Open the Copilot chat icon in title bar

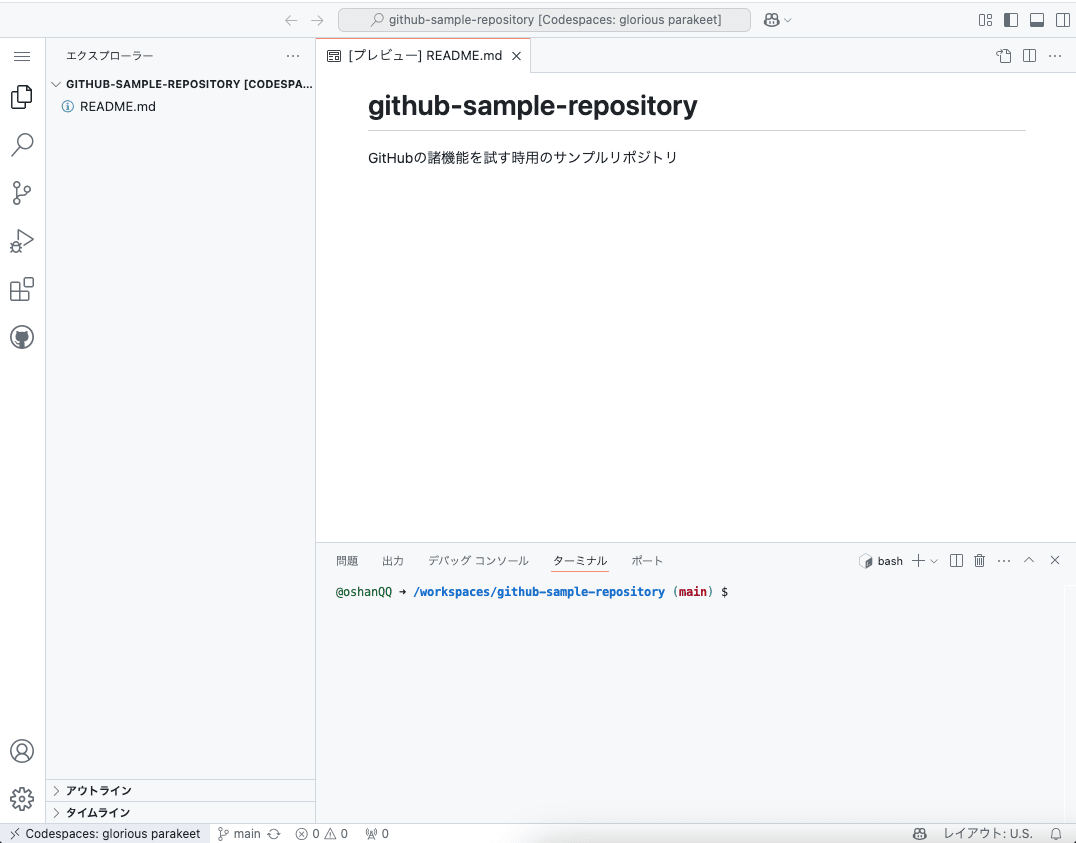(771, 20)
